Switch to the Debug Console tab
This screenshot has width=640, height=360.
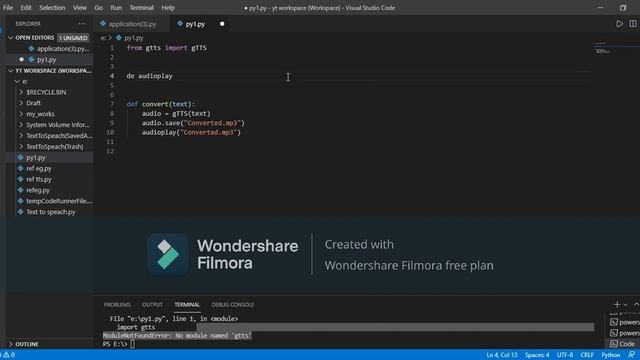click(233, 304)
